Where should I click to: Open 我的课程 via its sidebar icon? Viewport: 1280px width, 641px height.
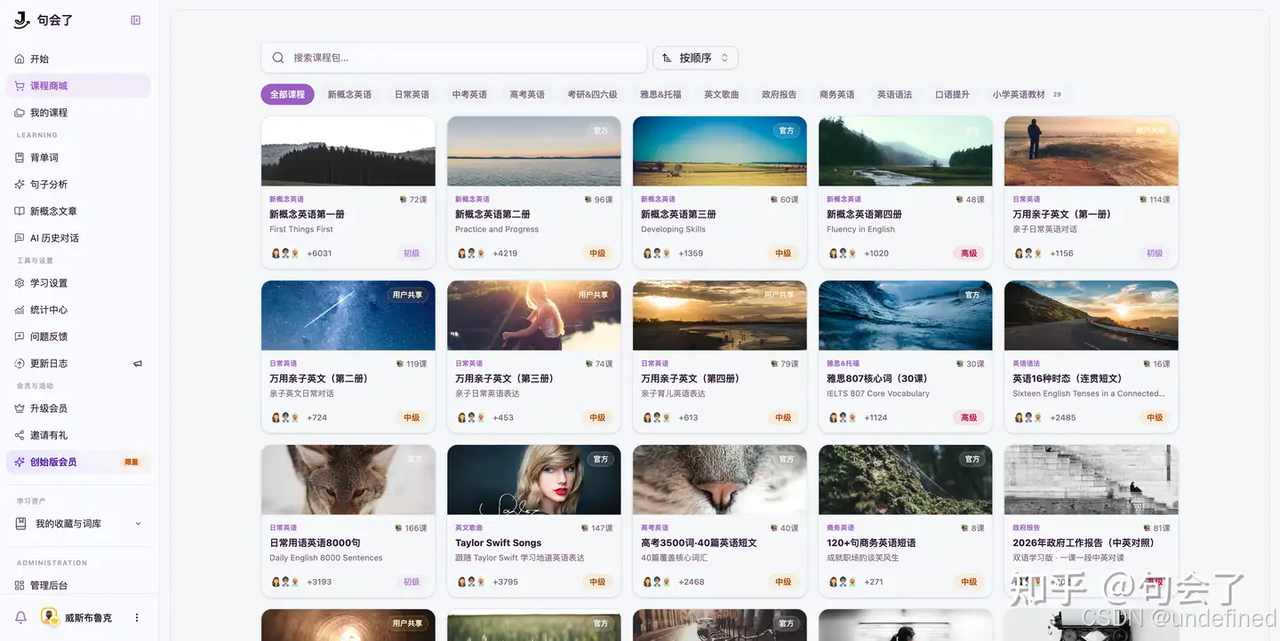tap(20, 113)
